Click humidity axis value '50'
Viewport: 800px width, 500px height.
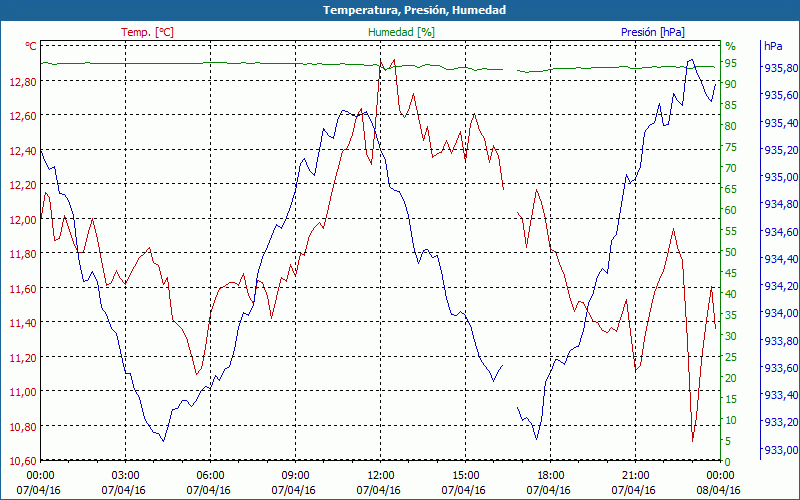731,252
